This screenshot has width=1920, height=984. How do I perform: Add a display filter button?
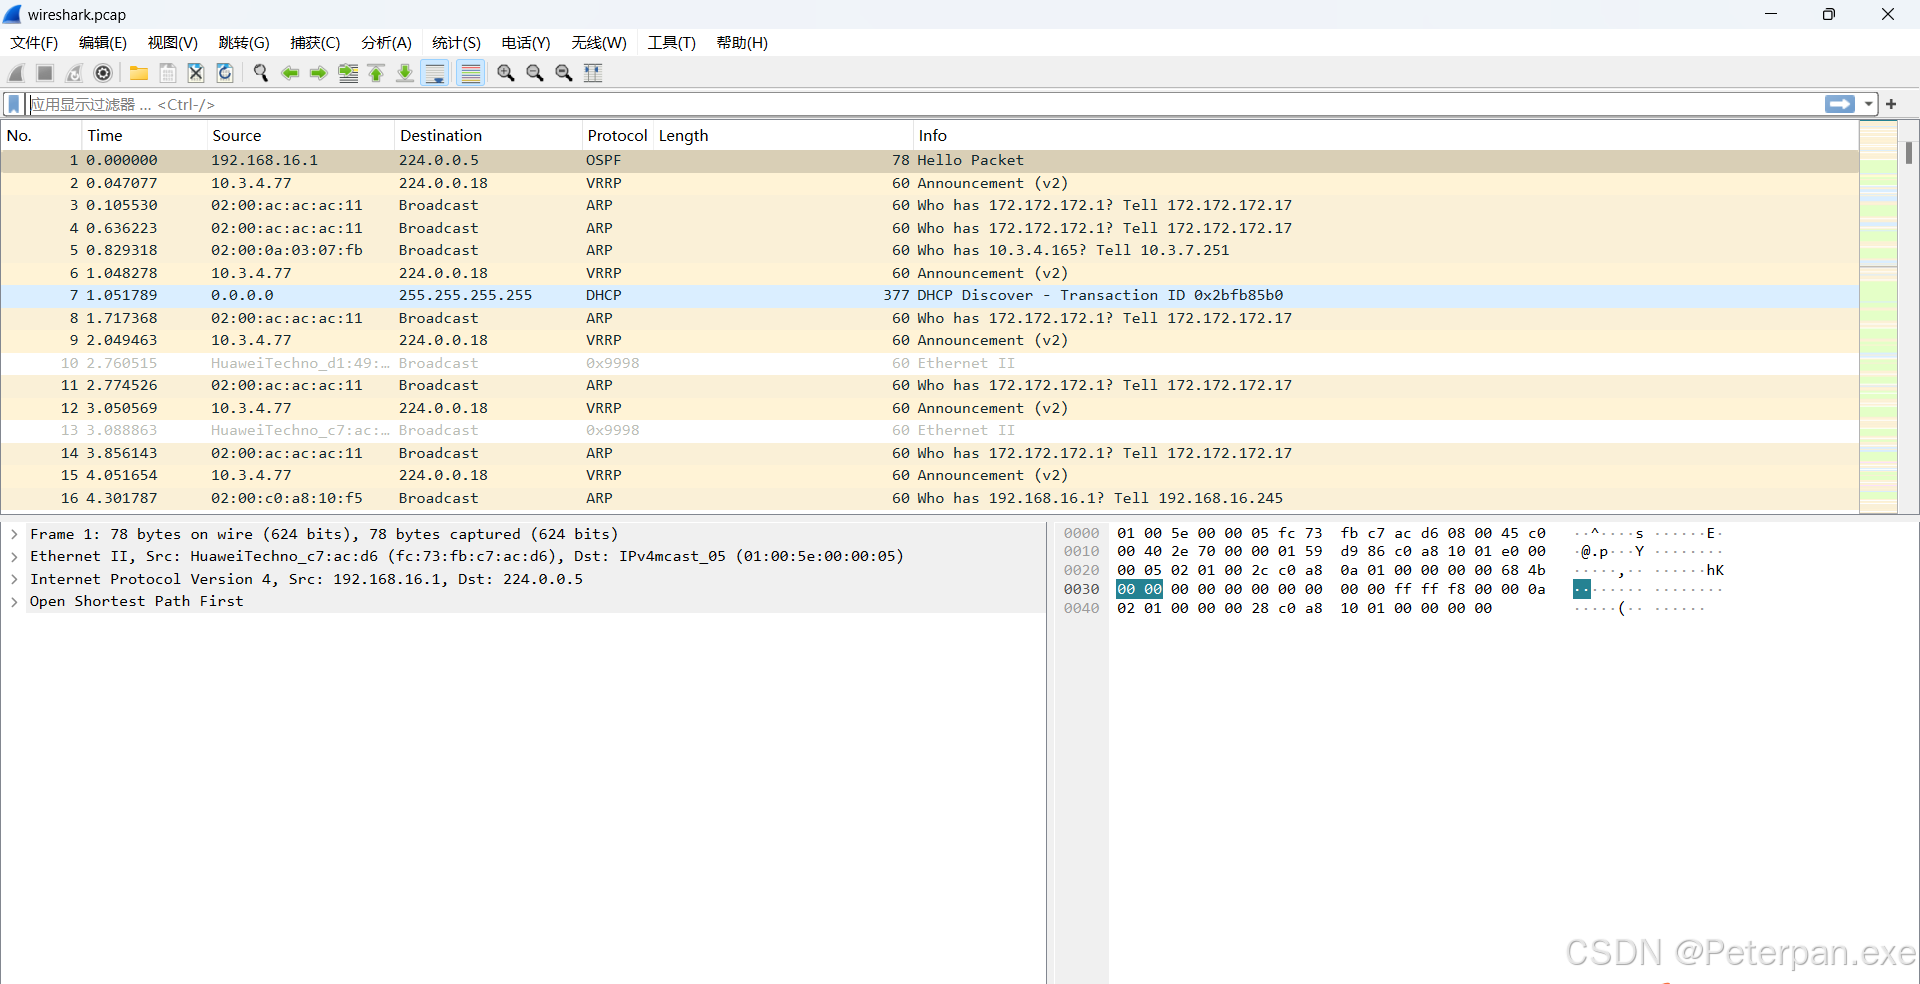click(x=1891, y=104)
